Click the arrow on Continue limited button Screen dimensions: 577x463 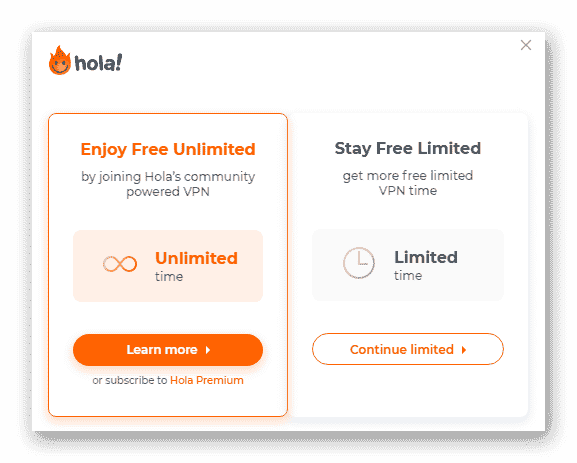click(464, 350)
